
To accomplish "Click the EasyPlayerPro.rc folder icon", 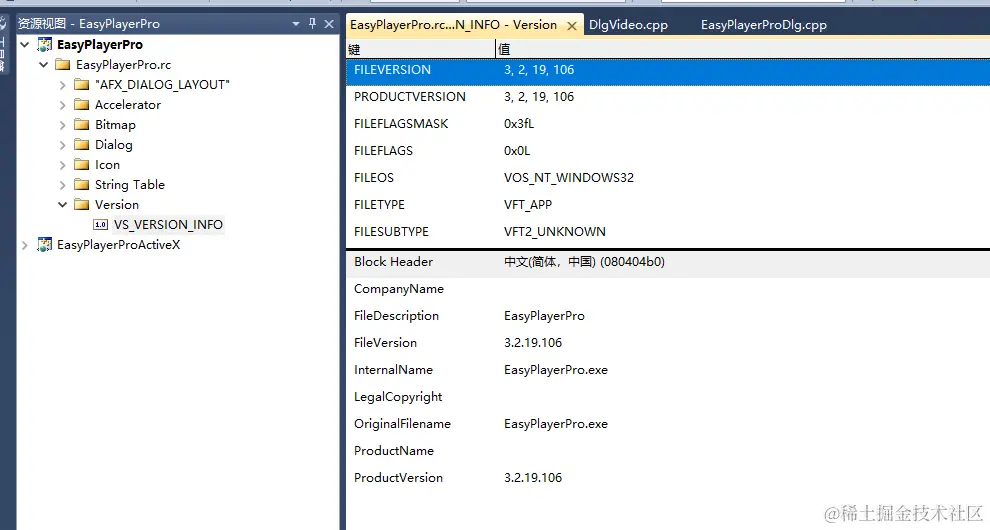I will click(x=63, y=64).
